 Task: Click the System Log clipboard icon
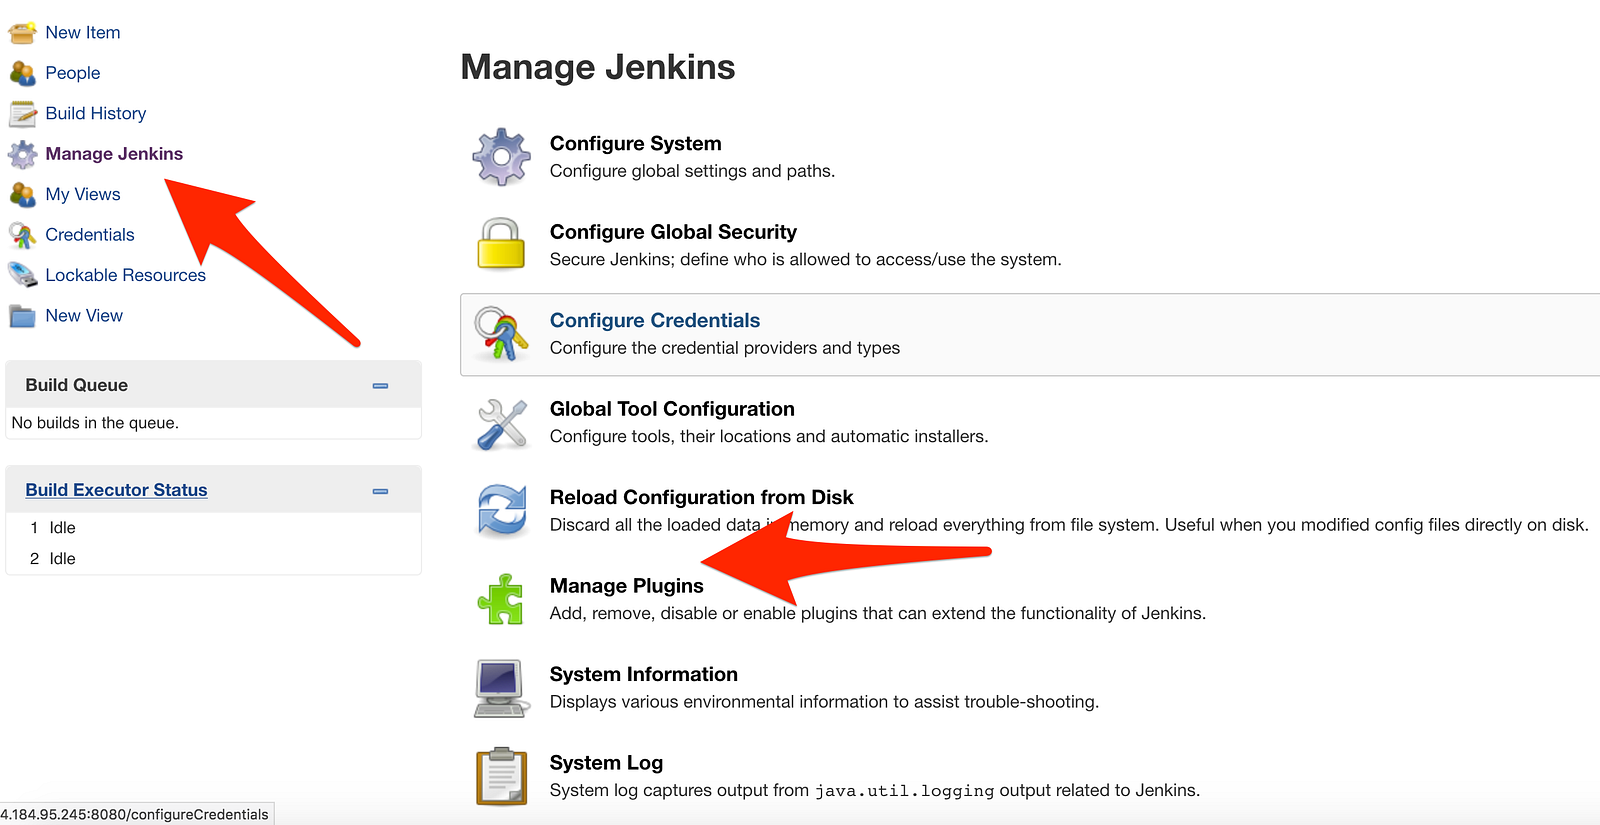coord(501,776)
